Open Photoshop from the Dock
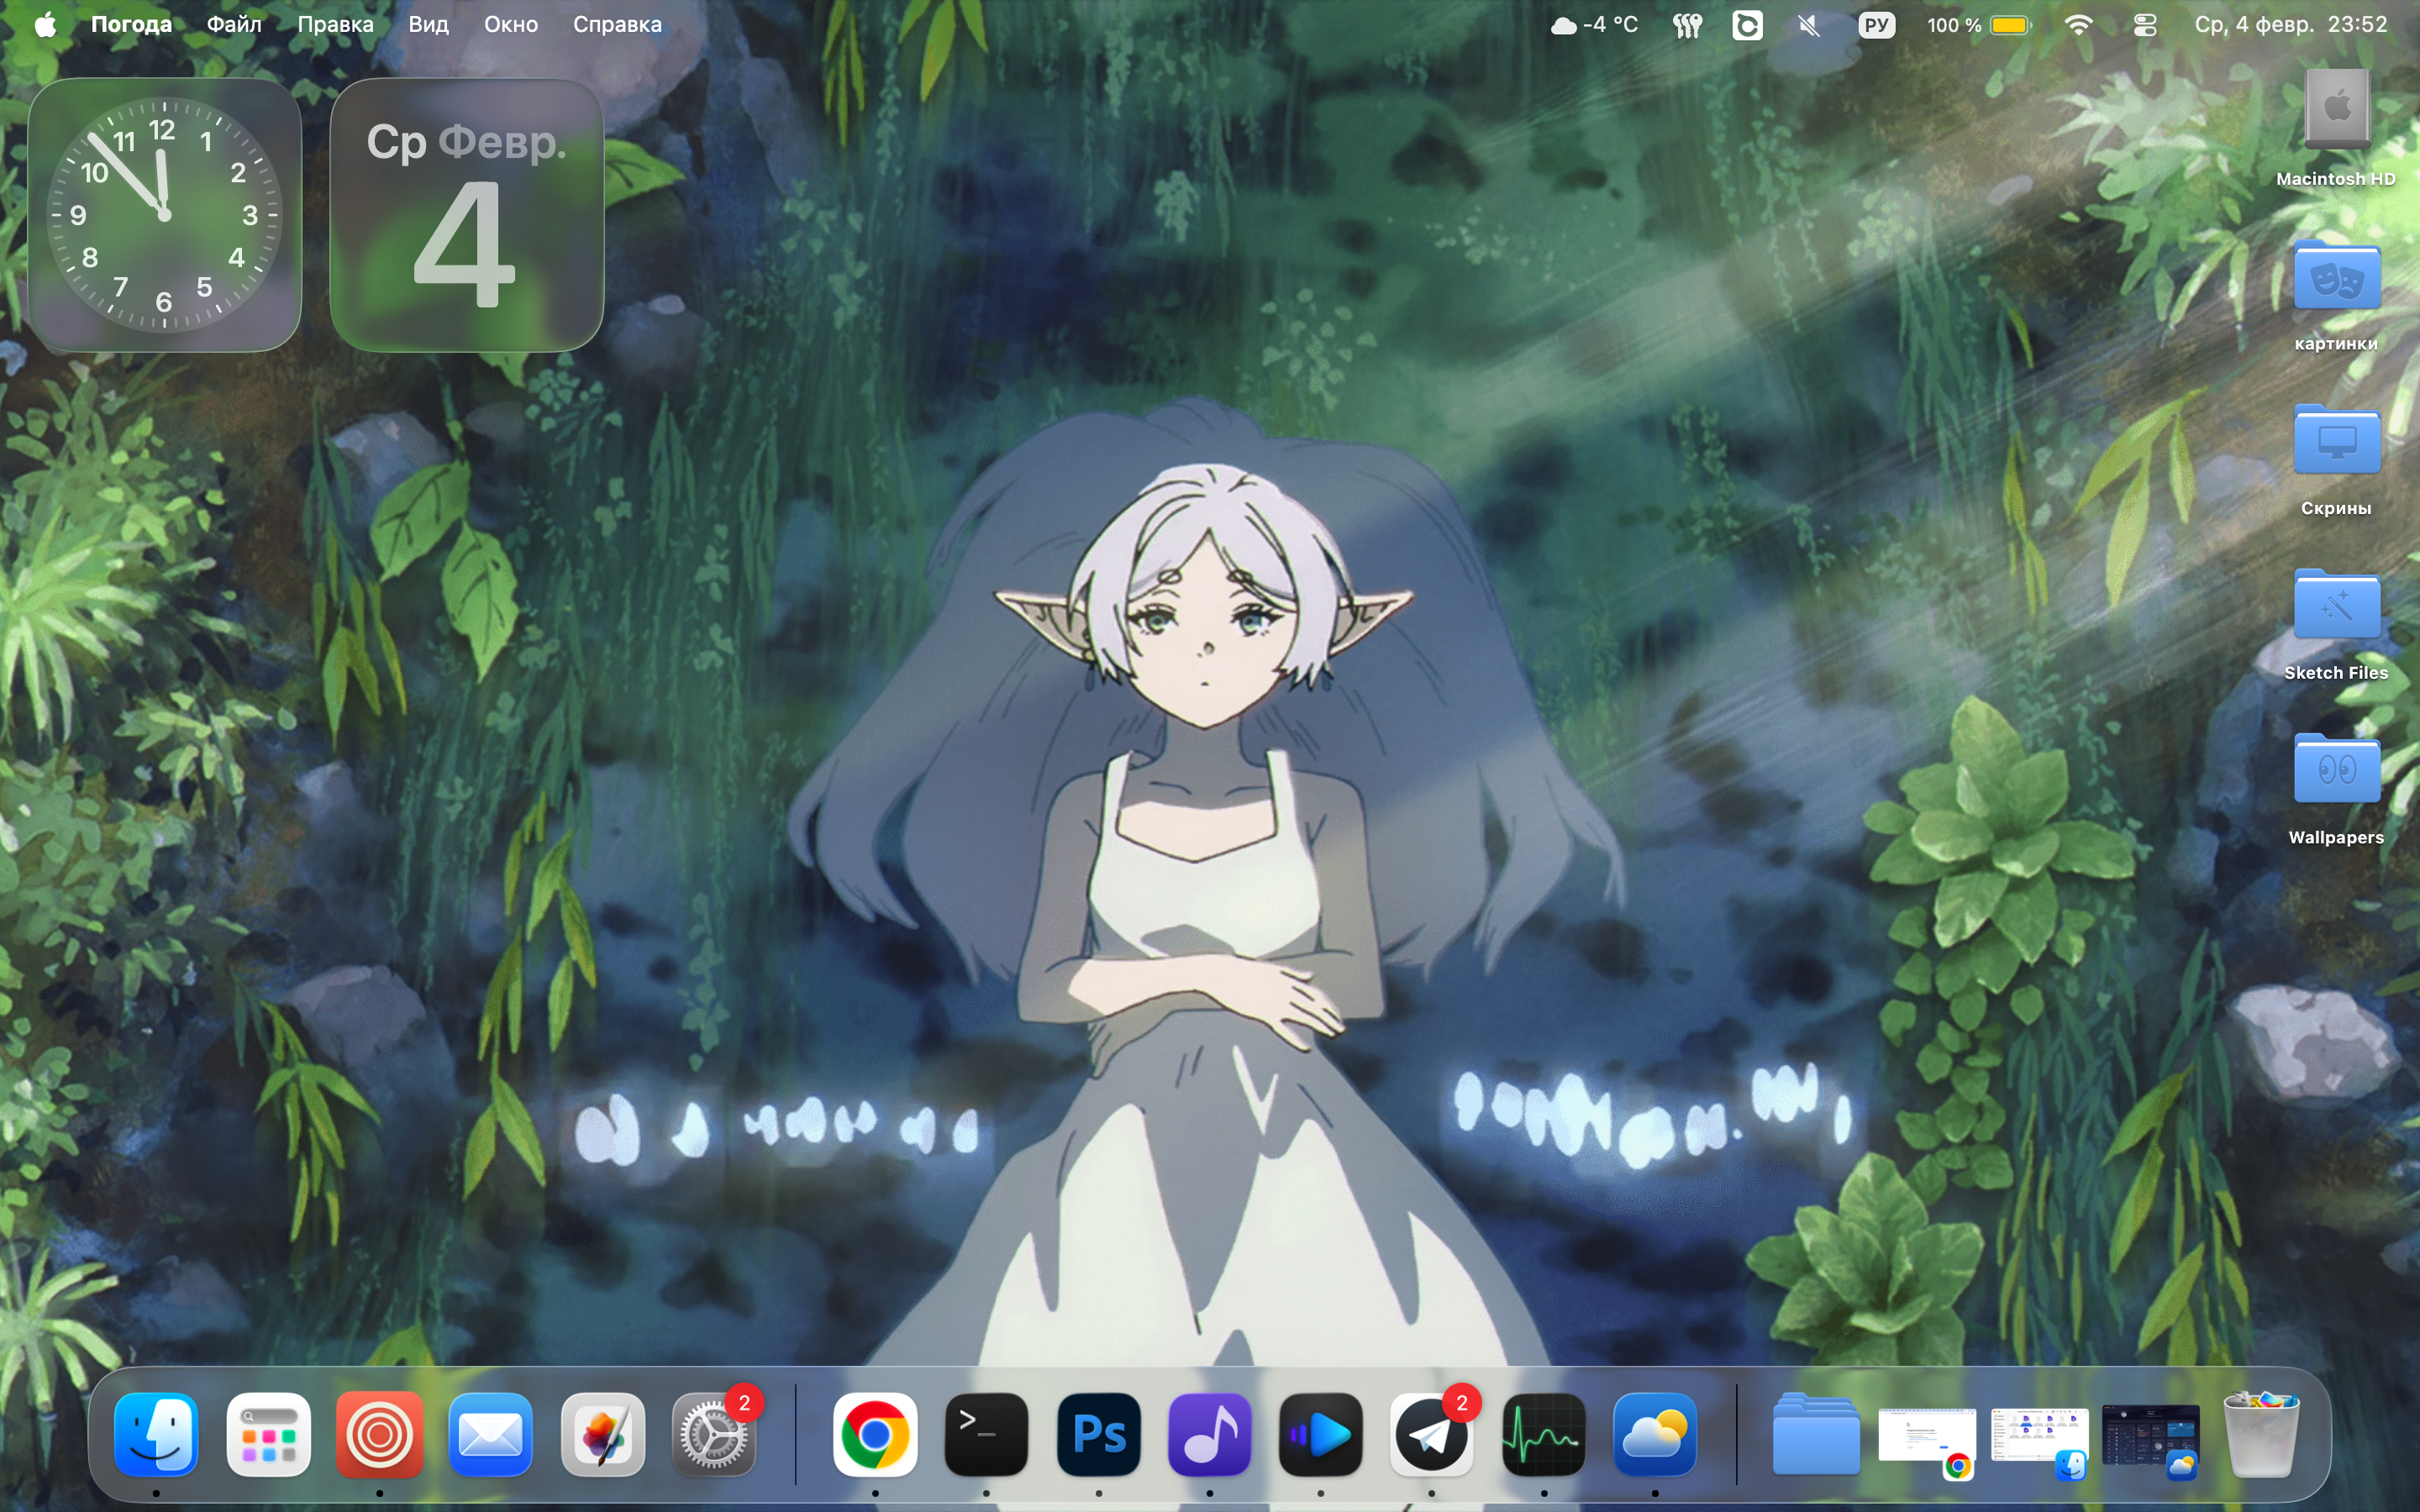 (x=1099, y=1435)
